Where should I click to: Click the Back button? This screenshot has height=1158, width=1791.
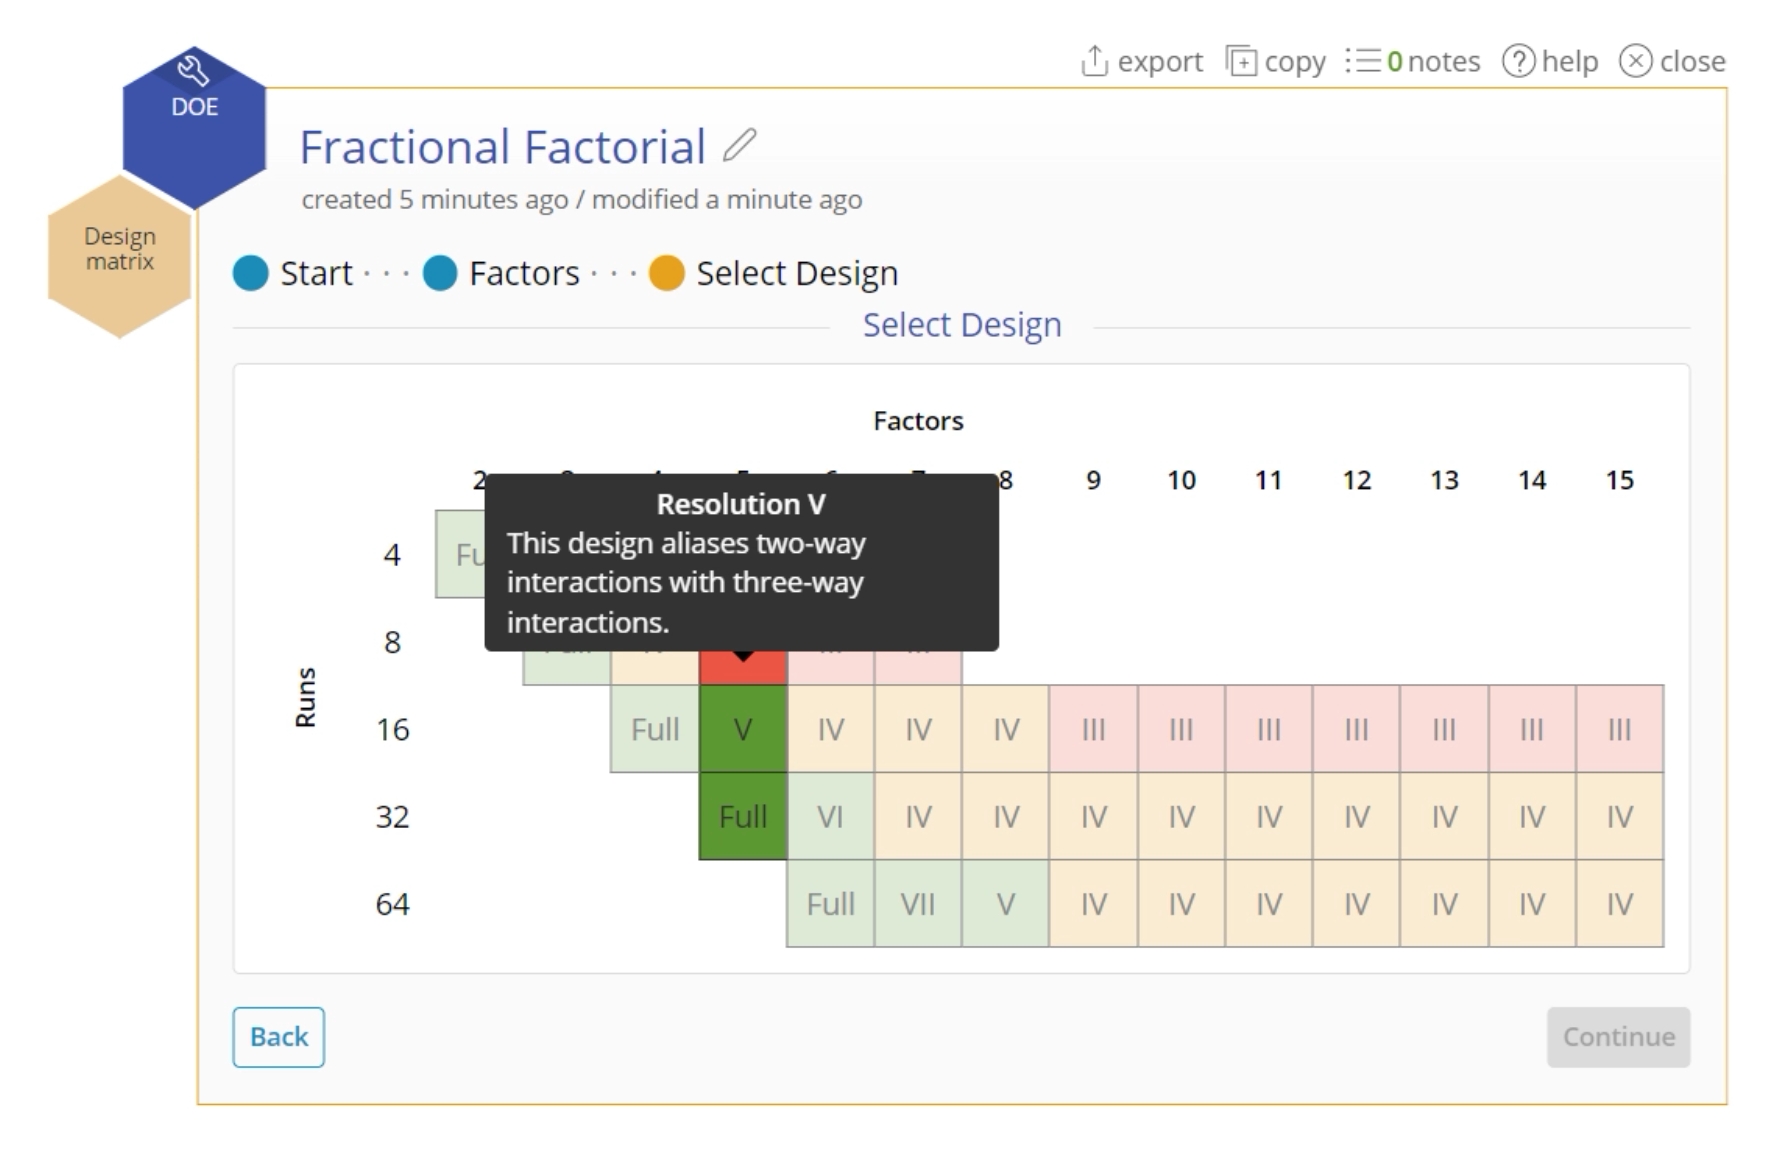(278, 1037)
